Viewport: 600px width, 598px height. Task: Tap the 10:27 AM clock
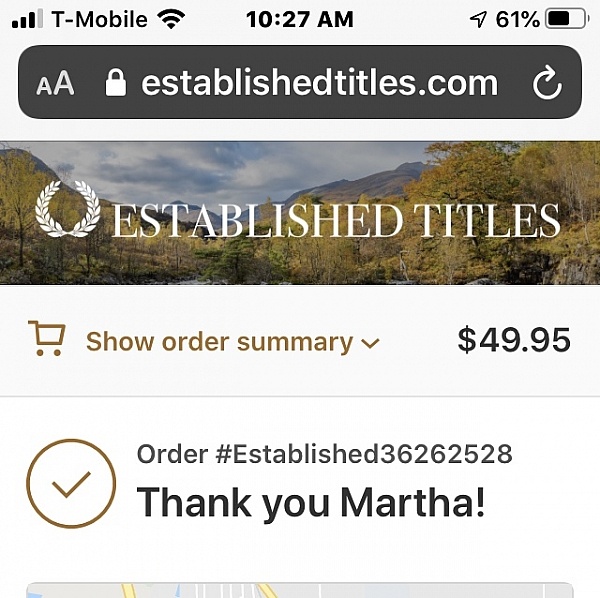point(299,19)
